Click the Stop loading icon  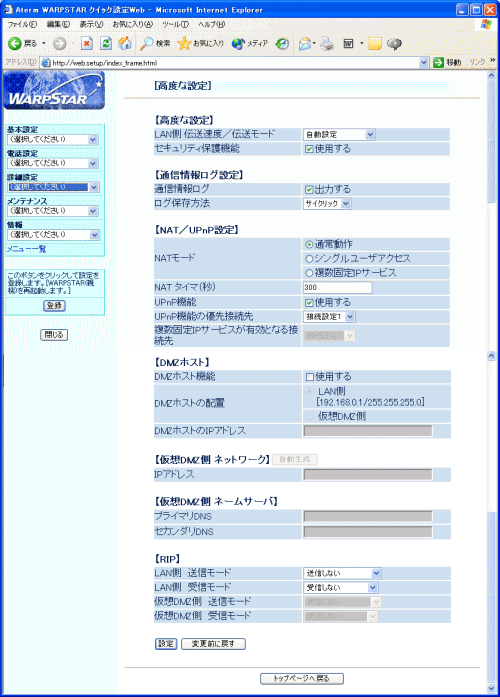coord(87,43)
